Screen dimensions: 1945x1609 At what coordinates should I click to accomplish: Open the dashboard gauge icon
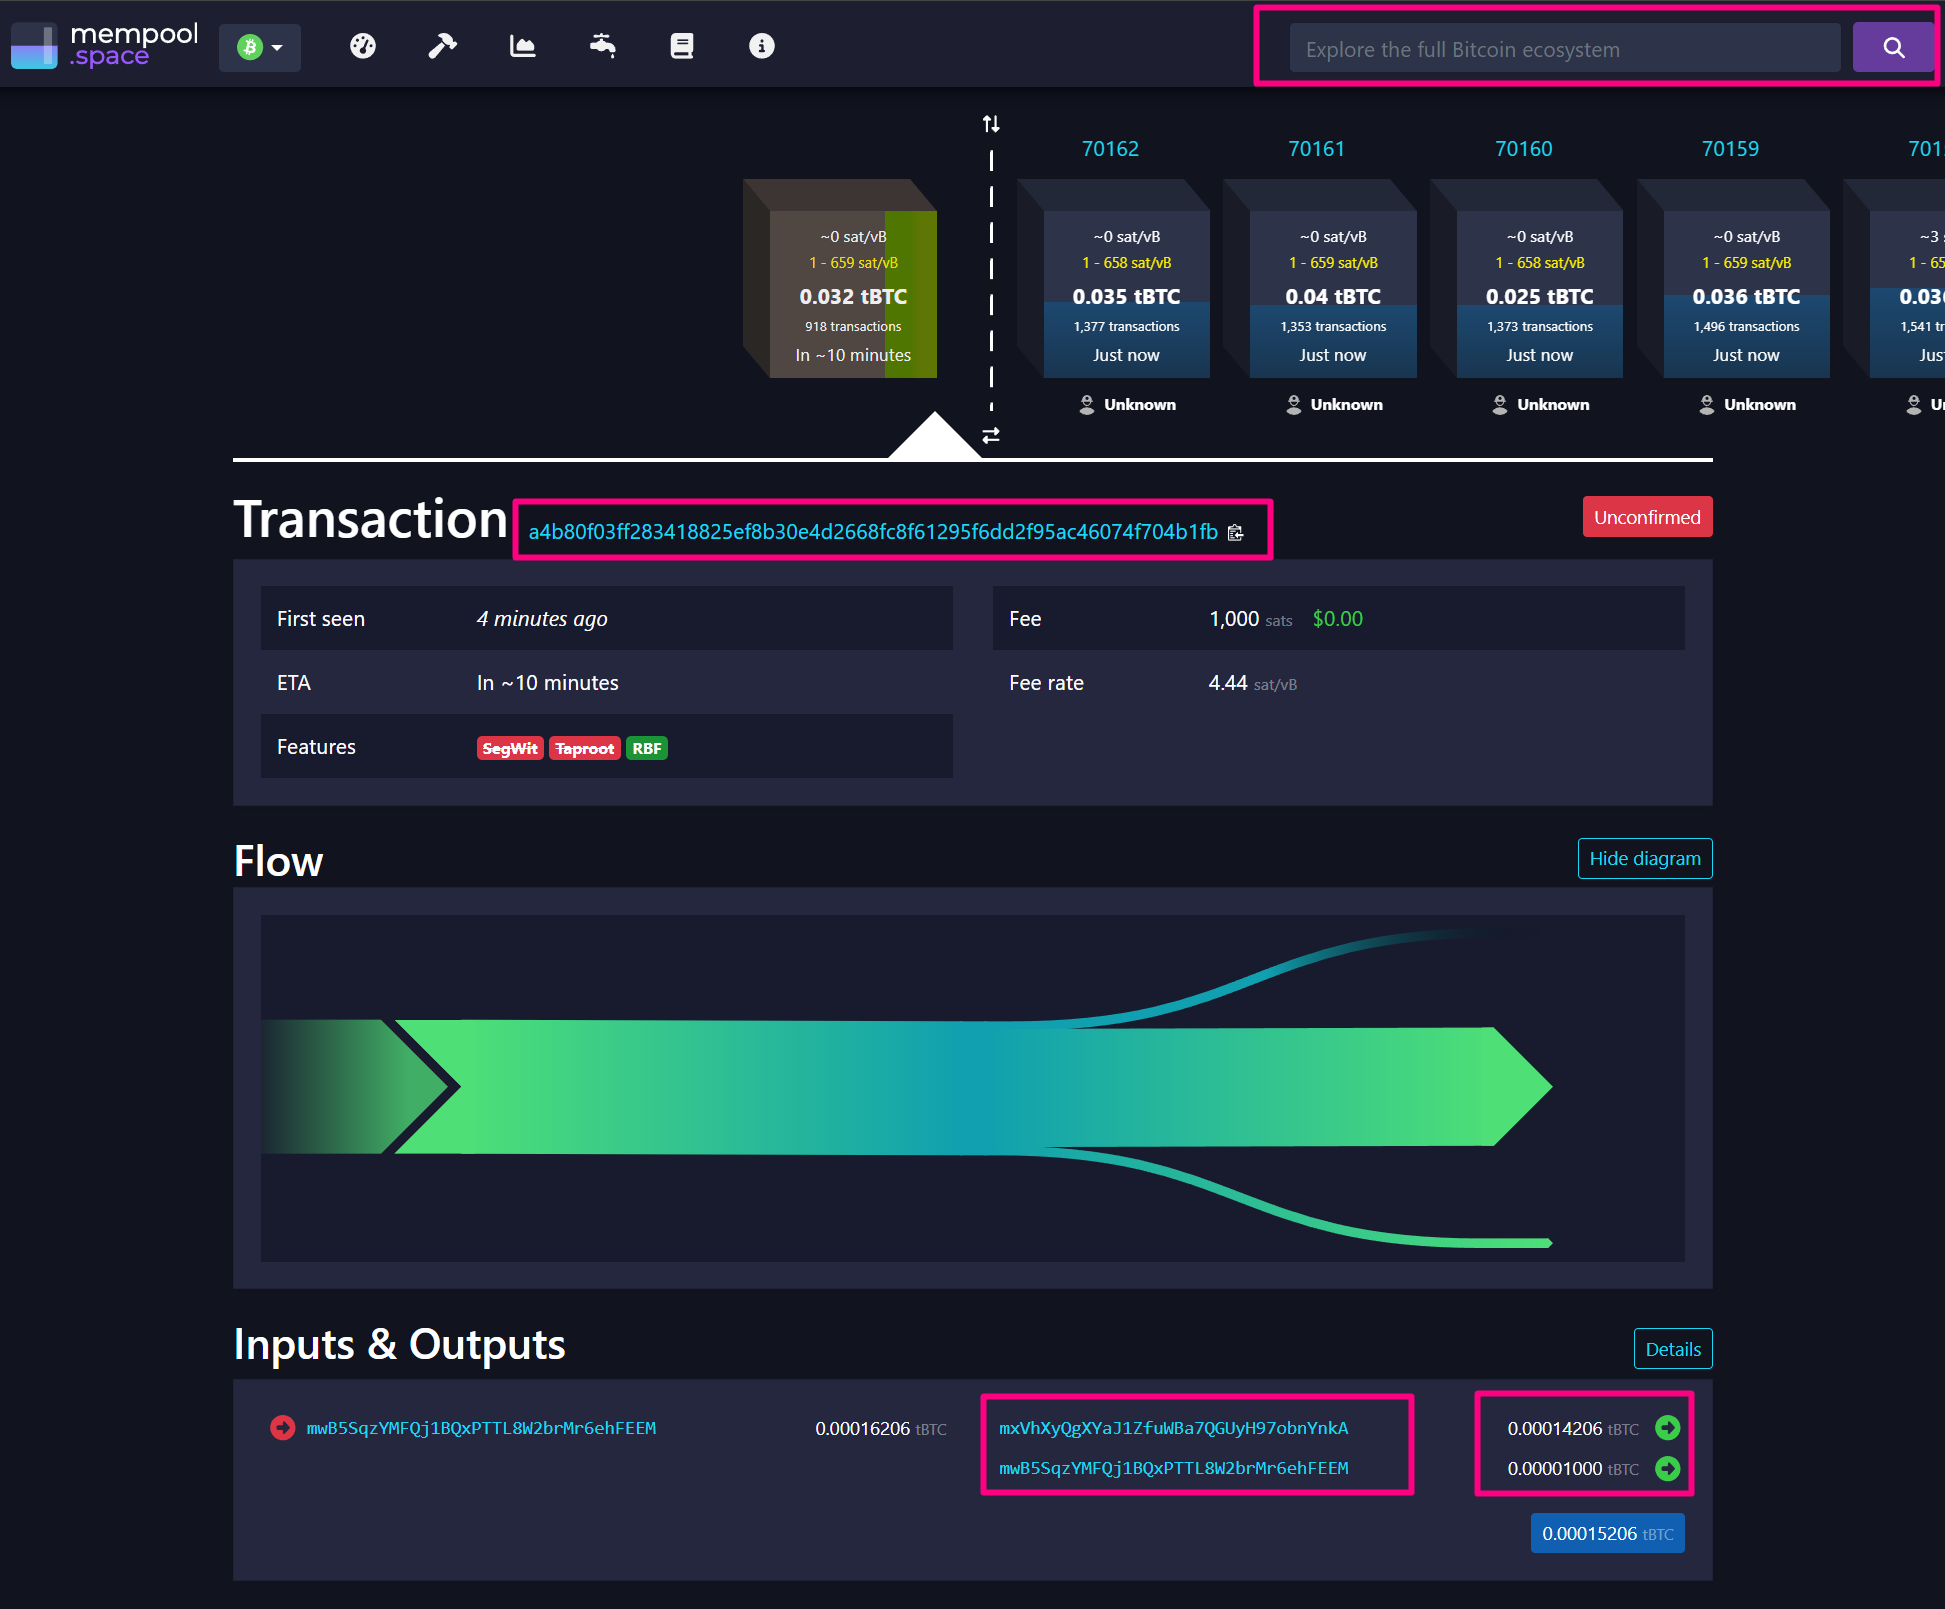363,46
